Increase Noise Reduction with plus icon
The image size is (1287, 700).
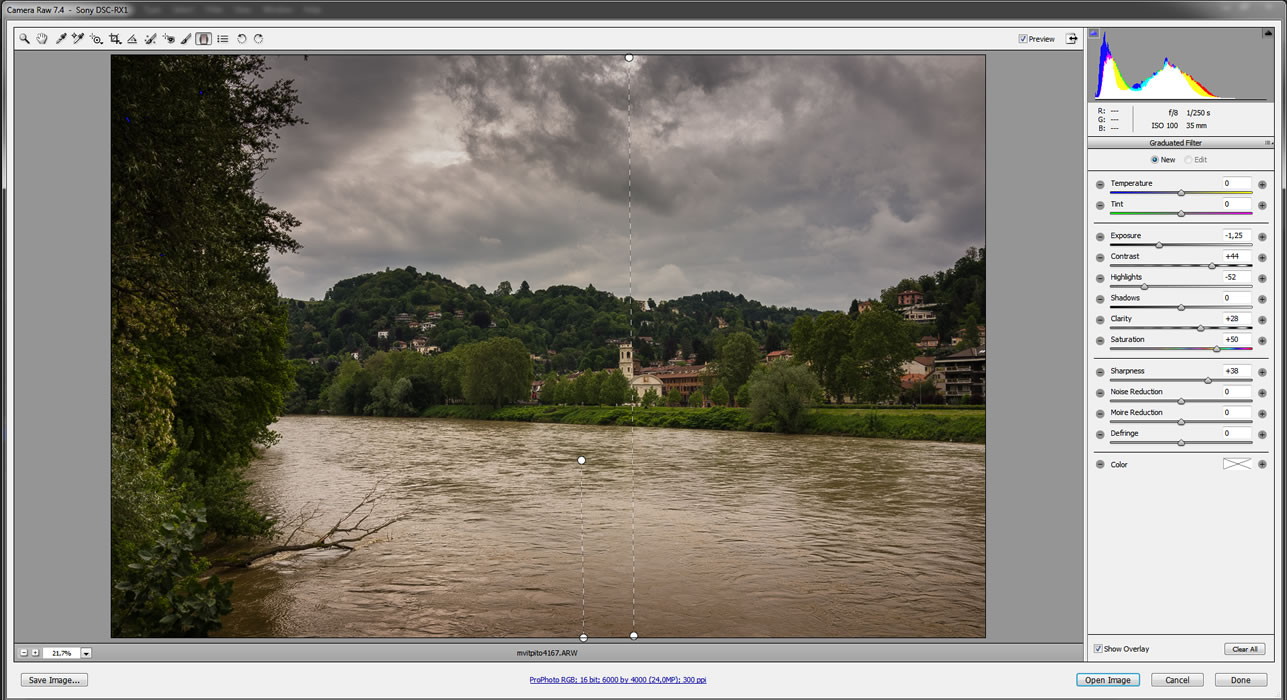pos(1262,392)
